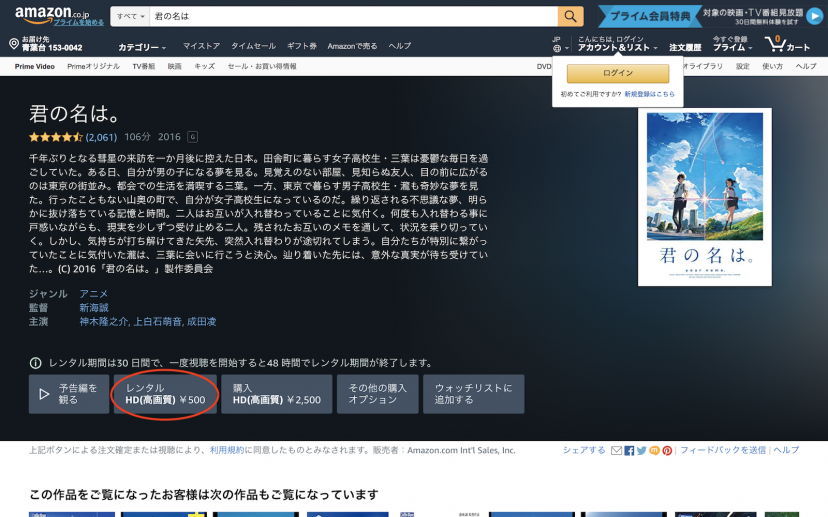Click プライムを始める link under logo
The height and width of the screenshot is (517, 828).
[x=79, y=23]
